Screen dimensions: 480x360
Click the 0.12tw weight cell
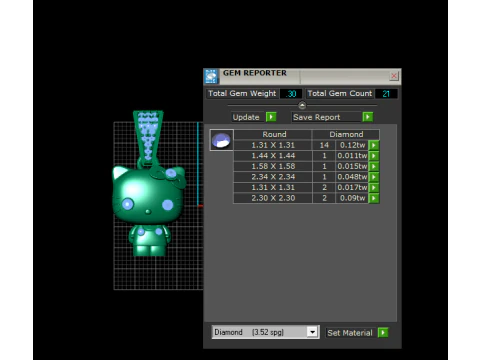click(352, 145)
